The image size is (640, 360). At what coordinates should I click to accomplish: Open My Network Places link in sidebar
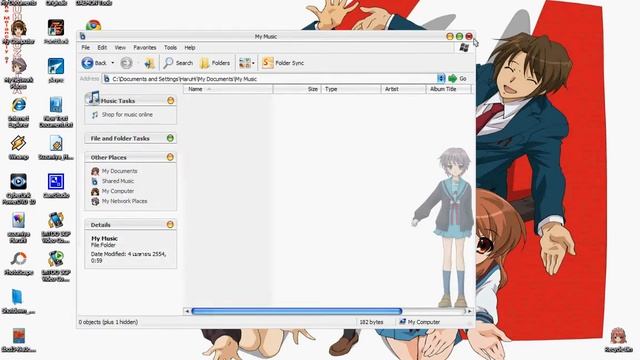(124, 201)
